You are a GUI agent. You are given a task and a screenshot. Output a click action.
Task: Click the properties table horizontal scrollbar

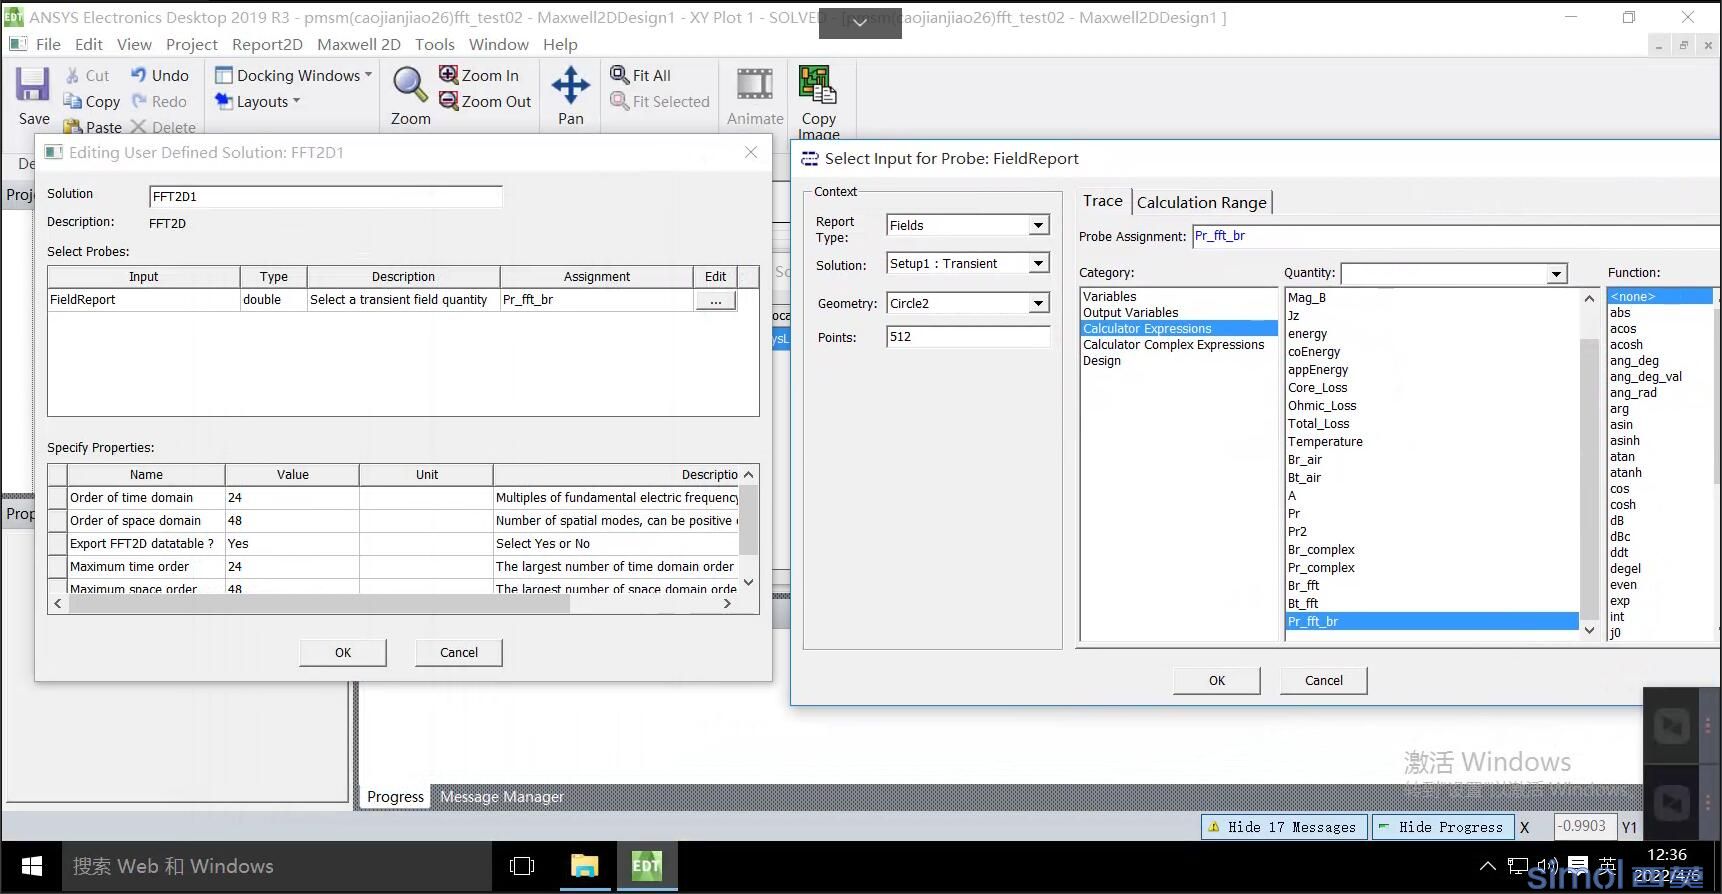coord(320,603)
